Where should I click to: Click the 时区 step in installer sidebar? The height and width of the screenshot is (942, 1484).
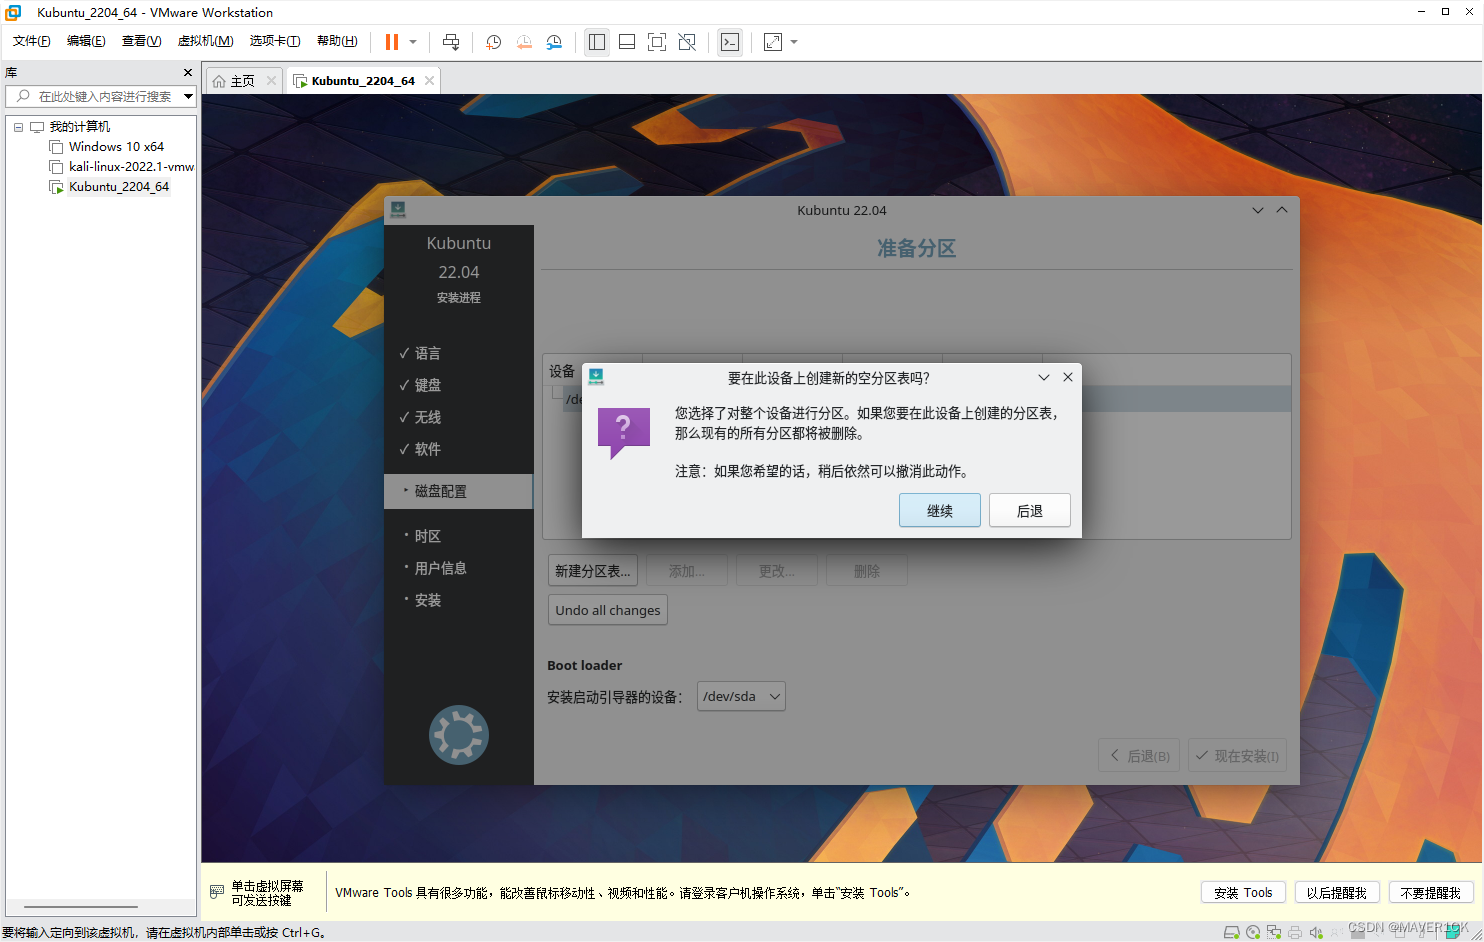pyautogui.click(x=428, y=536)
